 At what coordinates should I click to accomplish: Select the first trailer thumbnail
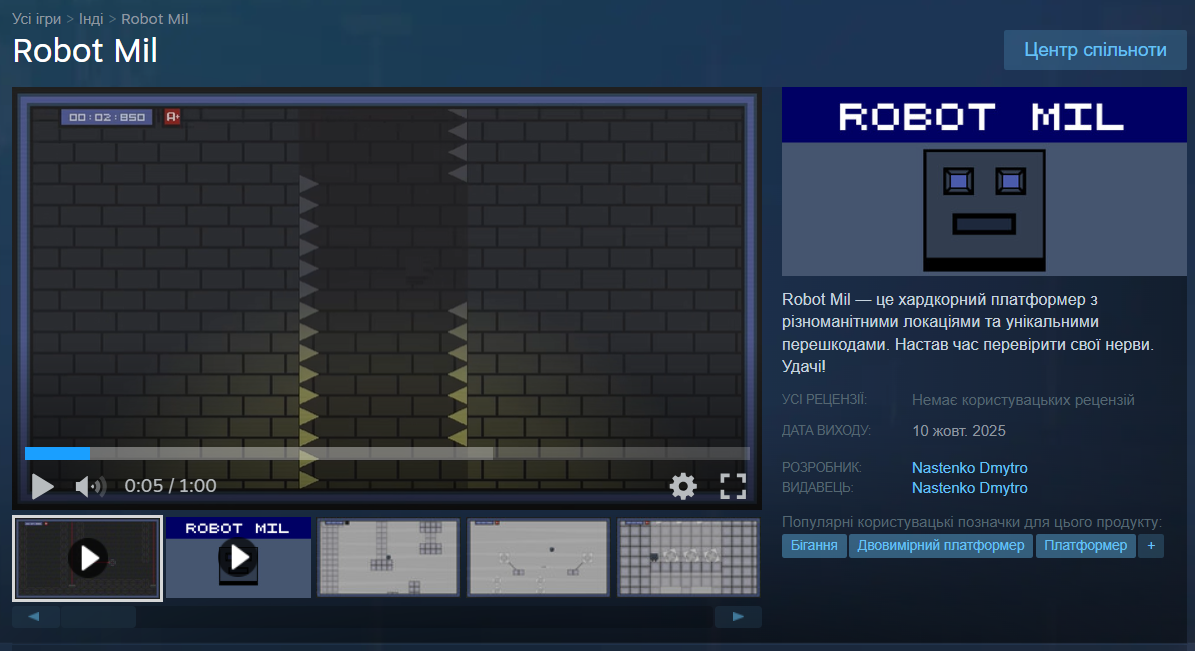88,558
